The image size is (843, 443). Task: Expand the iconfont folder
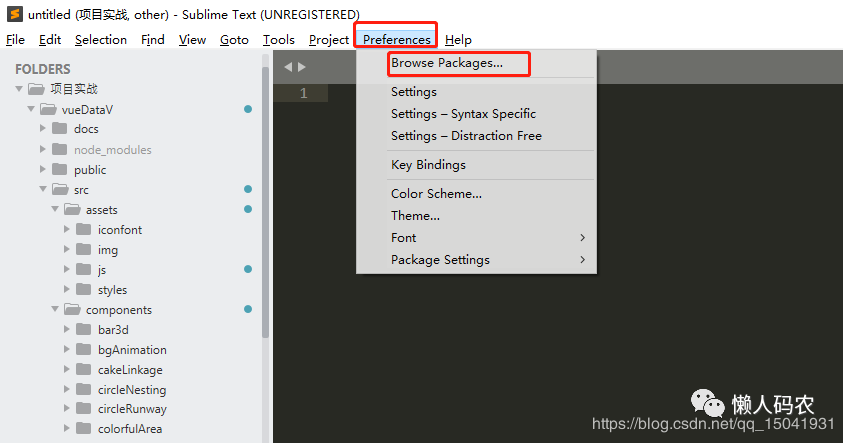[x=67, y=229]
